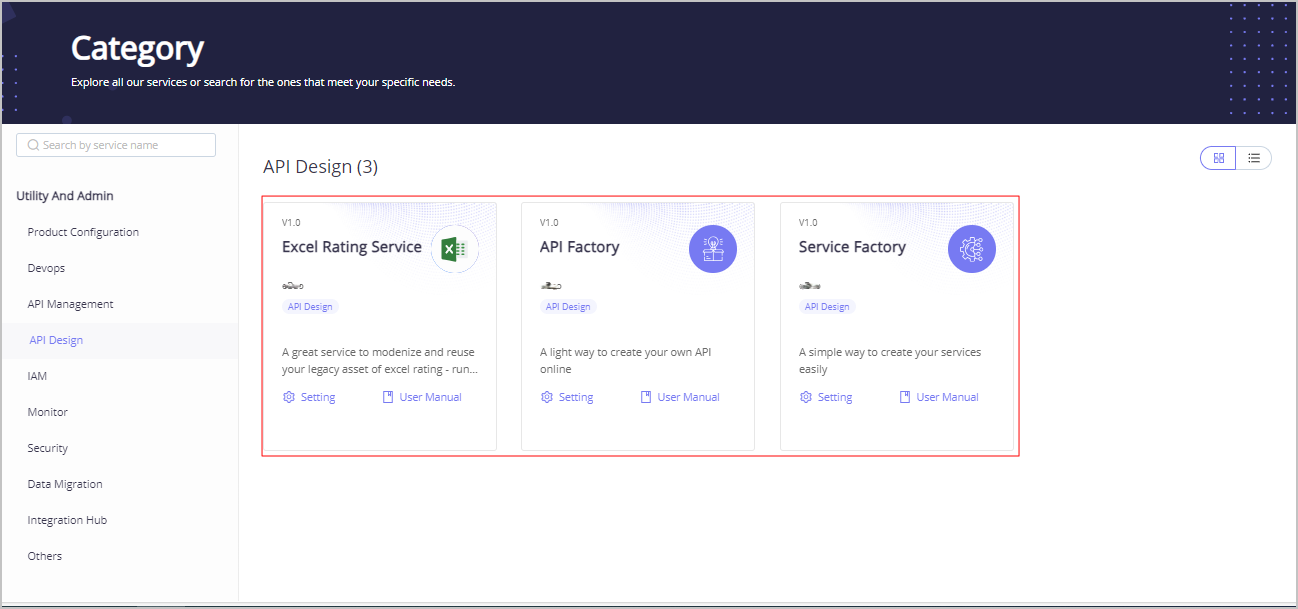This screenshot has width=1298, height=609.
Task: Open Setting gear icon on API Factory card
Action: point(547,397)
